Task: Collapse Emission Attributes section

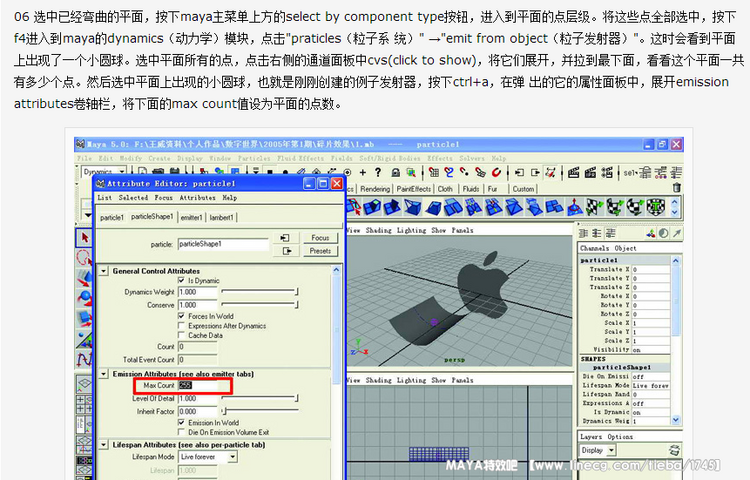Action: point(104,374)
